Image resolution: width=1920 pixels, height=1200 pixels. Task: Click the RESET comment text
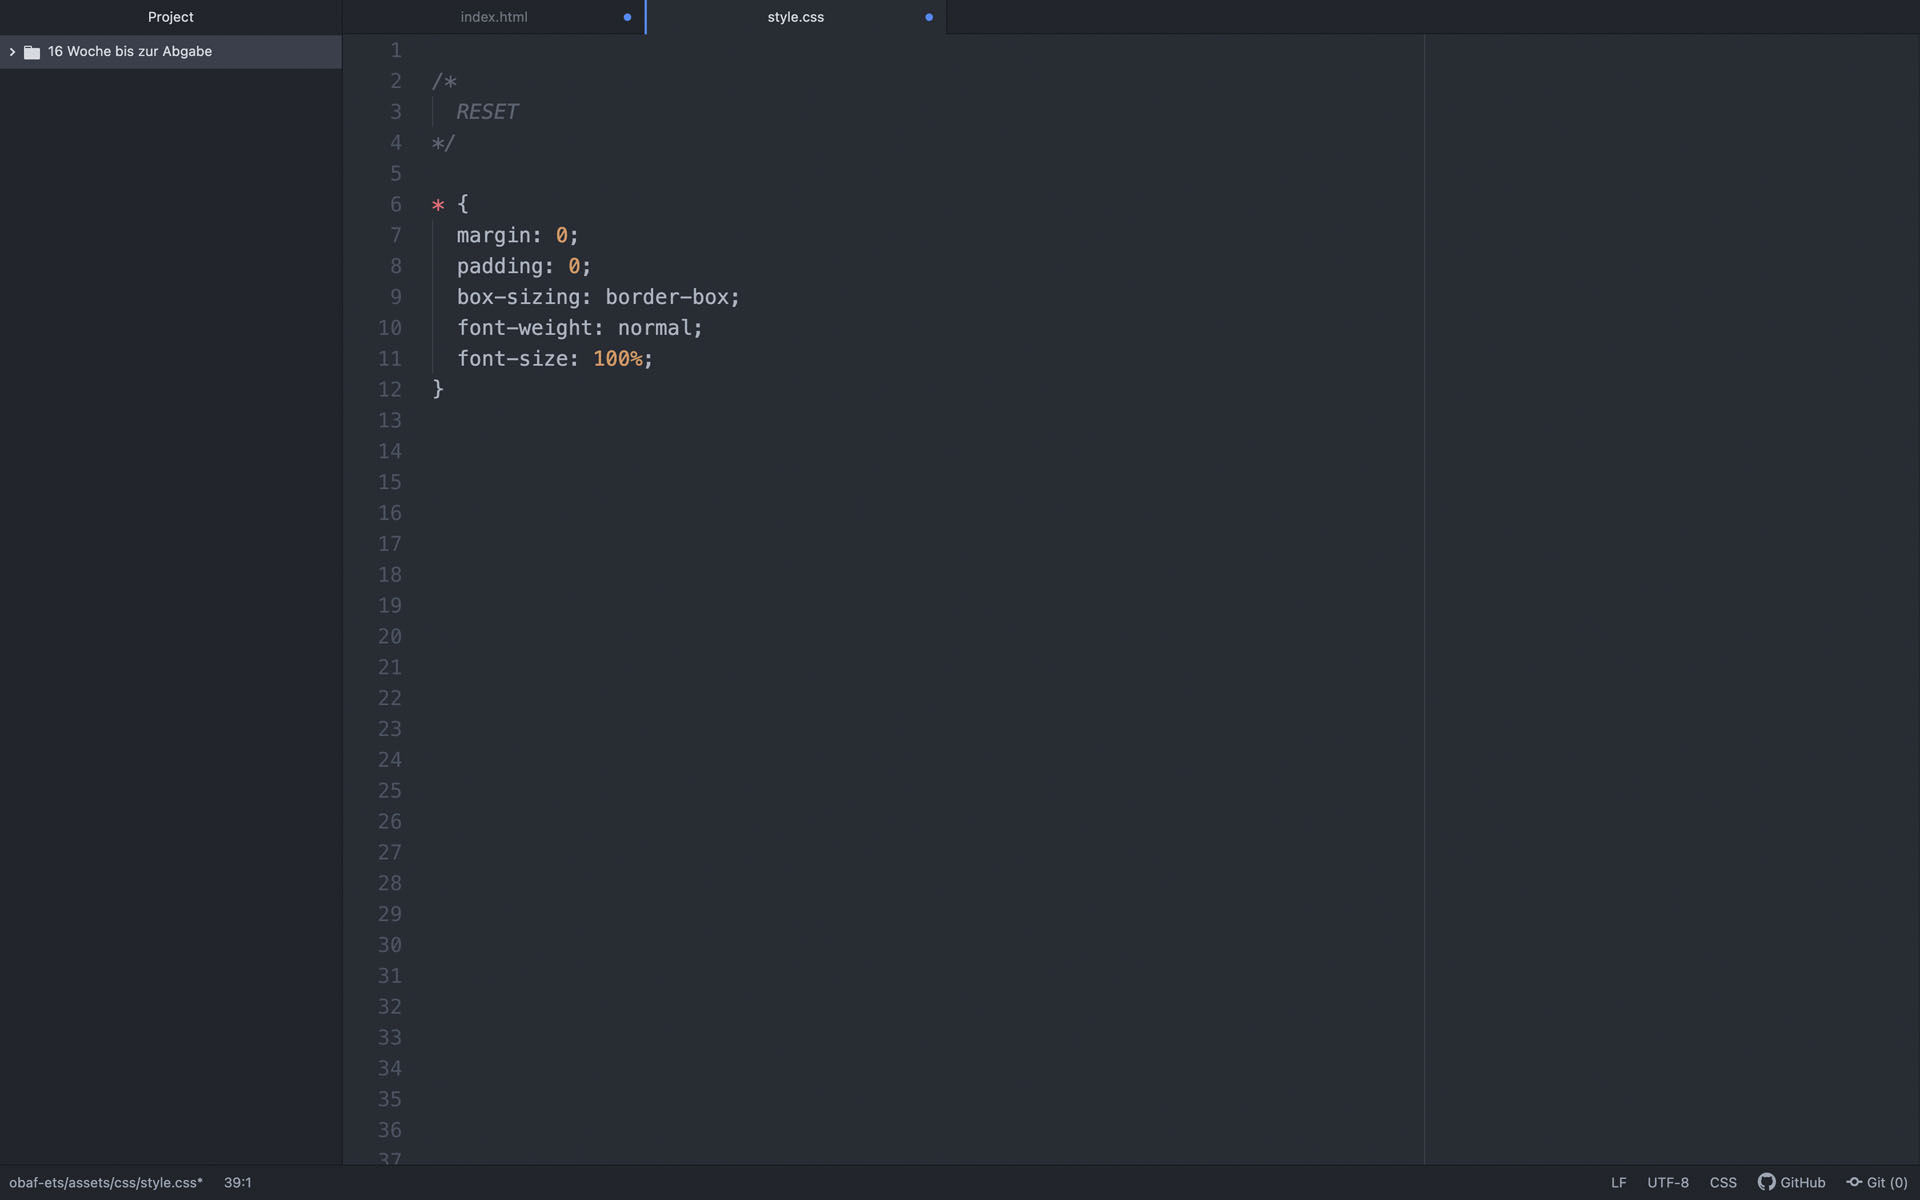(x=488, y=112)
